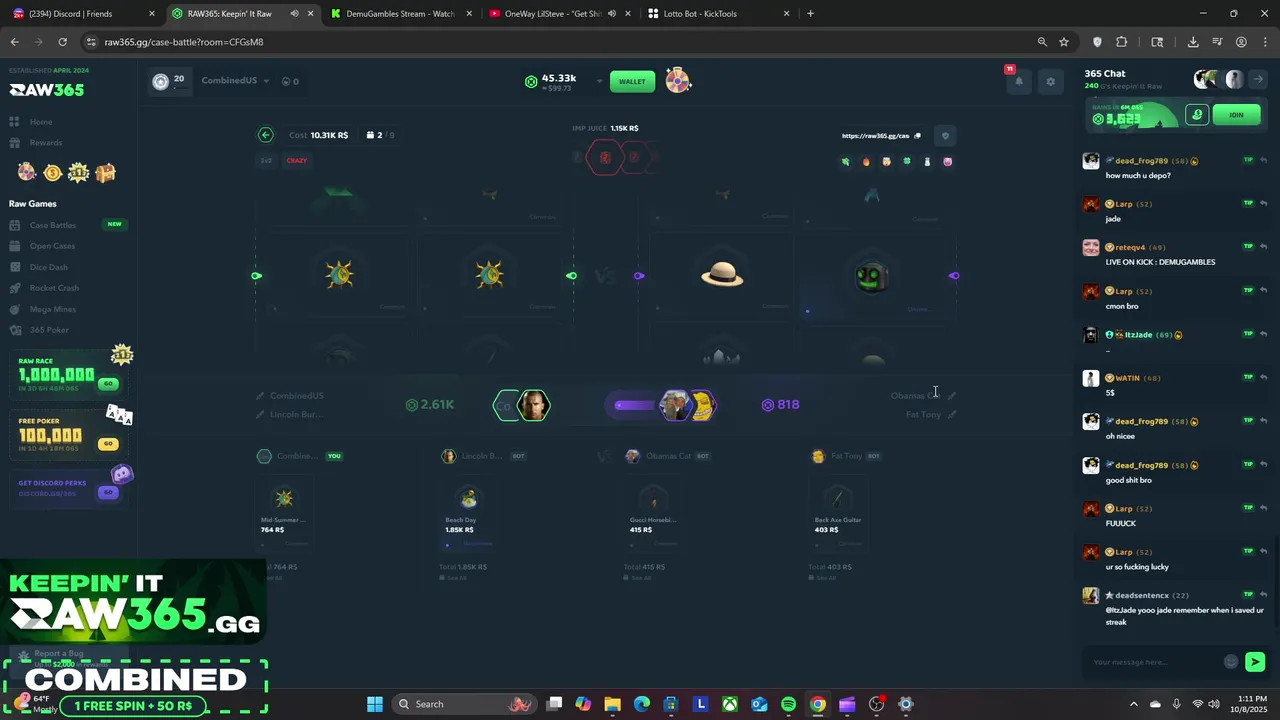Click the green send message arrow
This screenshot has height=720, width=1280.
click(x=1255, y=662)
